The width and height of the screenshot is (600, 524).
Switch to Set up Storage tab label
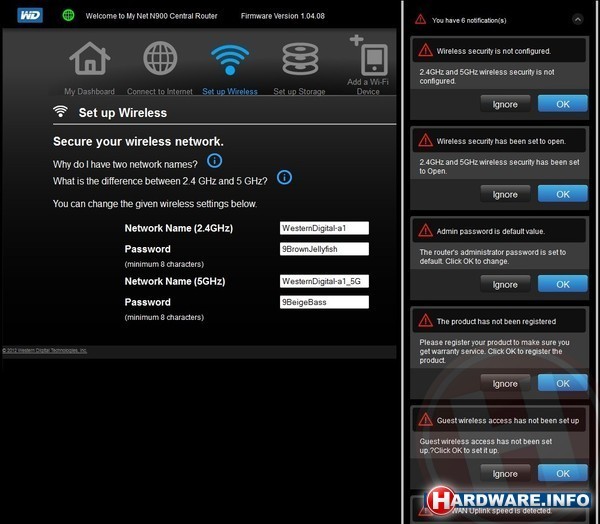pyautogui.click(x=299, y=91)
